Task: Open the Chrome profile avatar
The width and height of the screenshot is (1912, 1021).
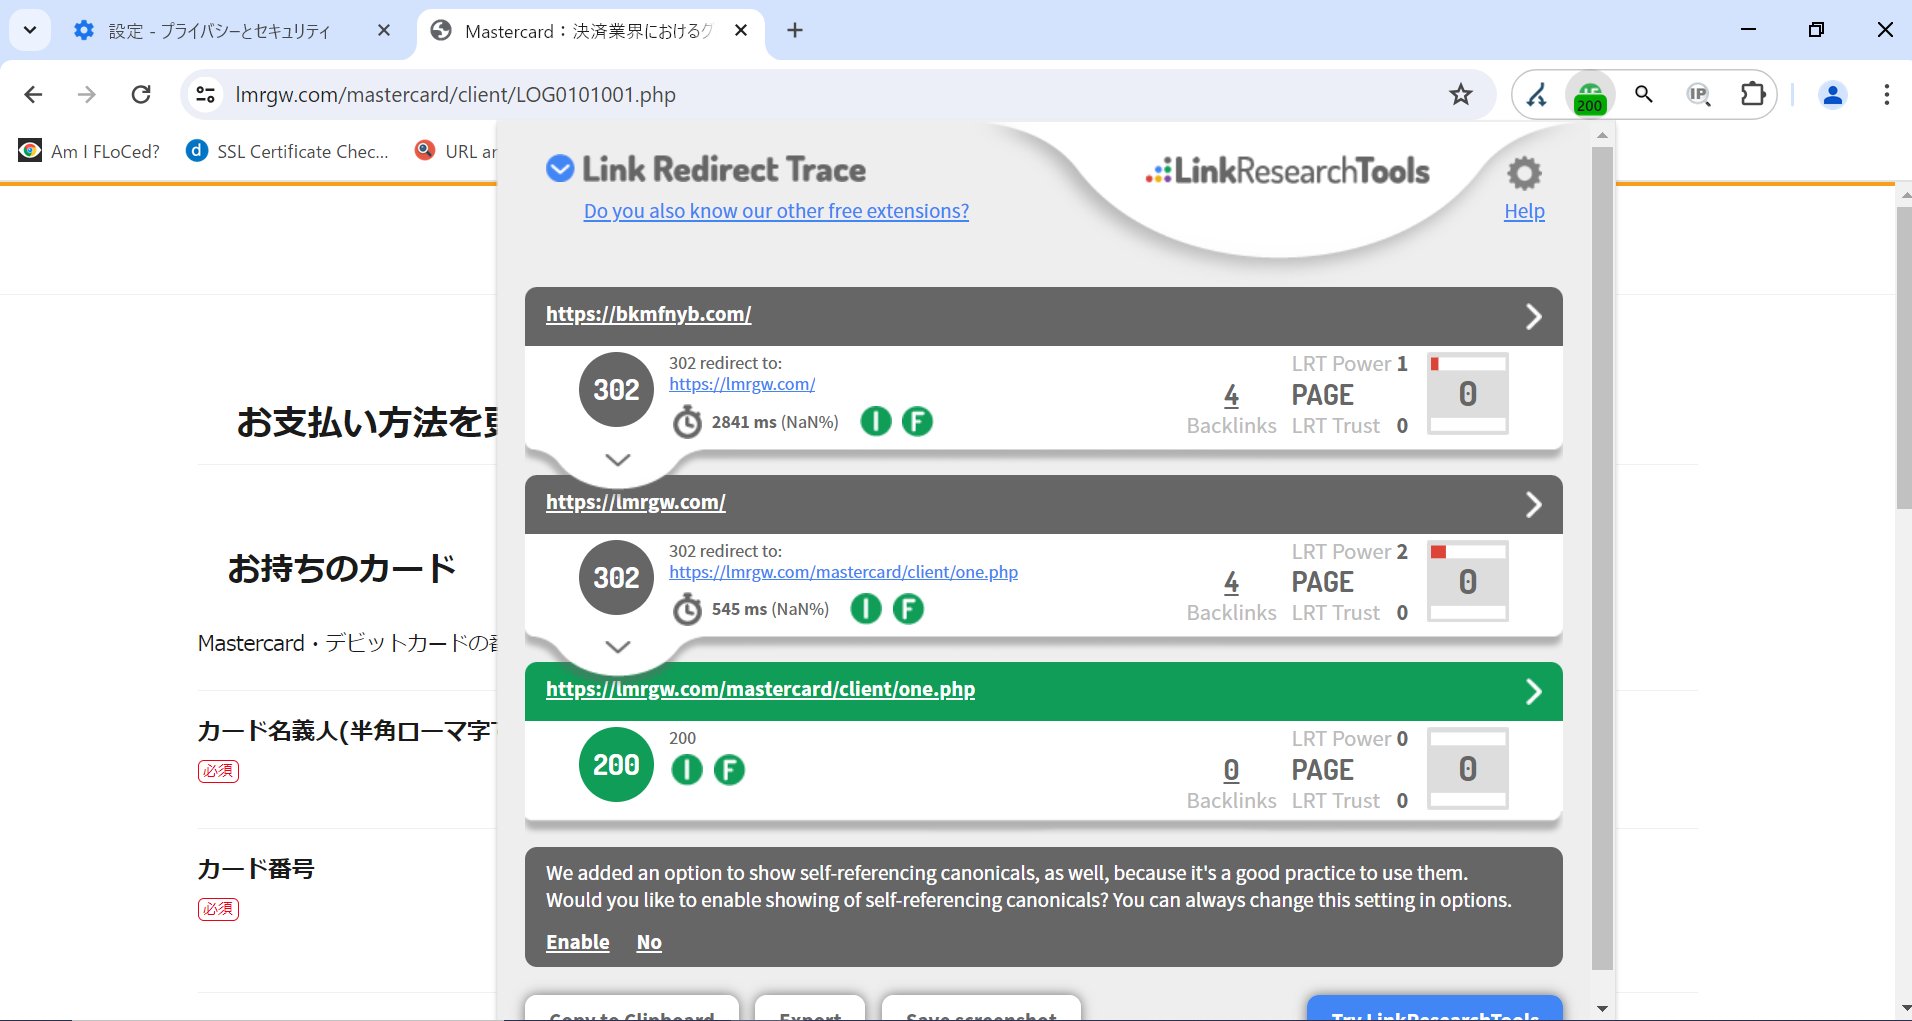Action: point(1832,95)
